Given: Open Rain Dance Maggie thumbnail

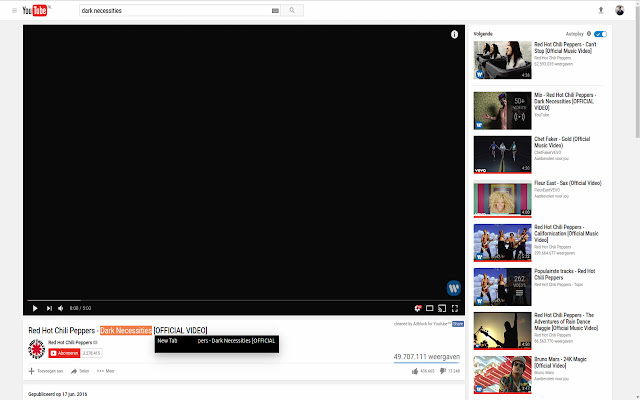Looking at the screenshot, I should pyautogui.click(x=502, y=331).
